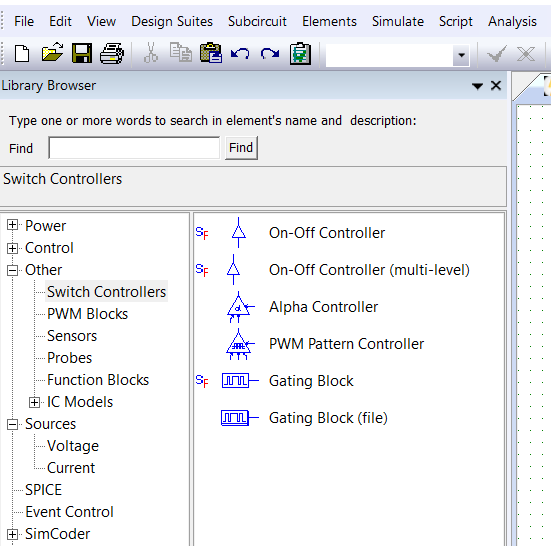Image resolution: width=551 pixels, height=546 pixels.
Task: Open the View menu
Action: pos(102,21)
